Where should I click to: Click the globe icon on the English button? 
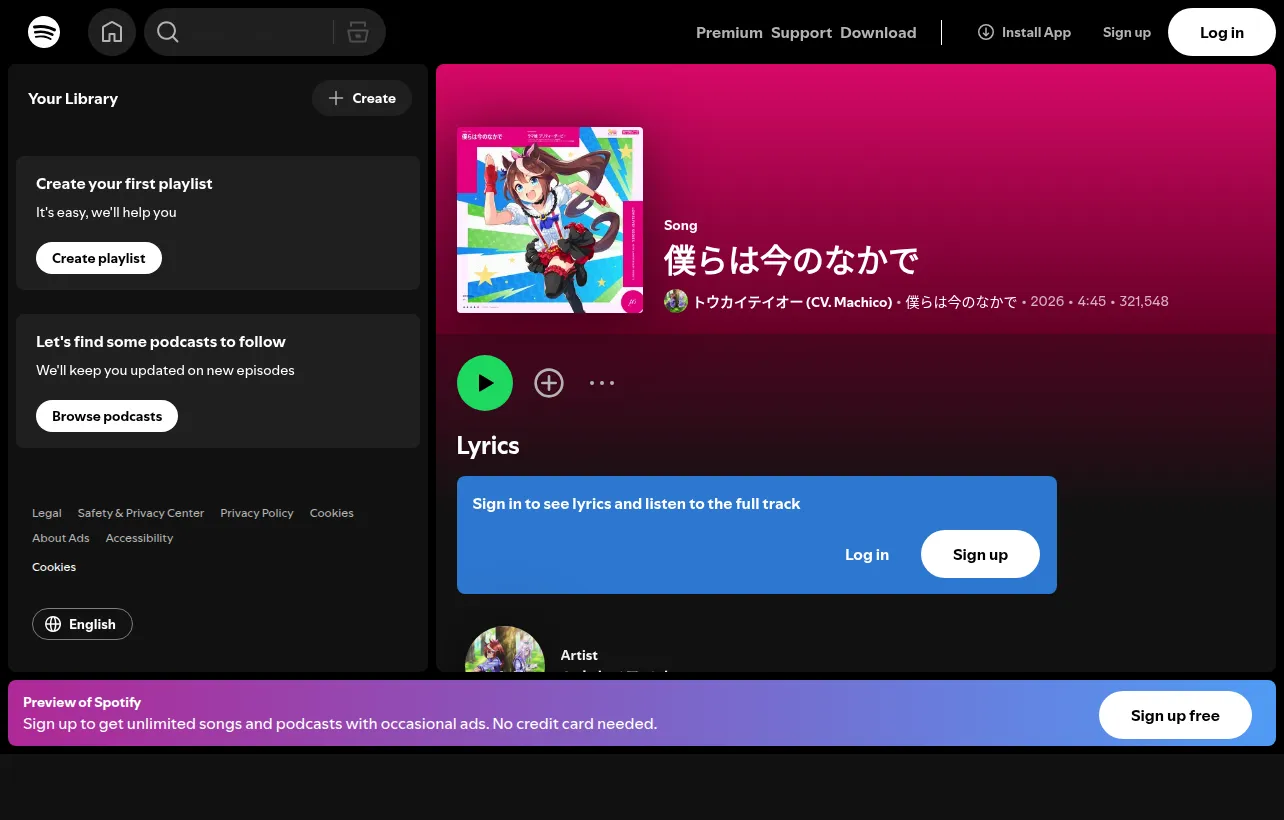pyautogui.click(x=53, y=624)
